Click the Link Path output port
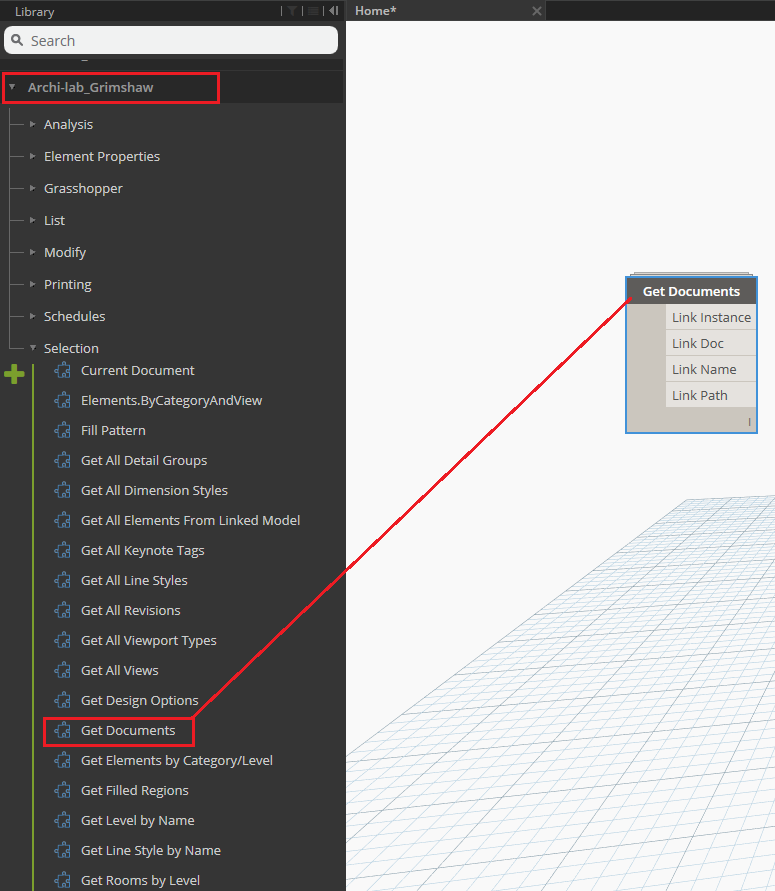 click(711, 395)
